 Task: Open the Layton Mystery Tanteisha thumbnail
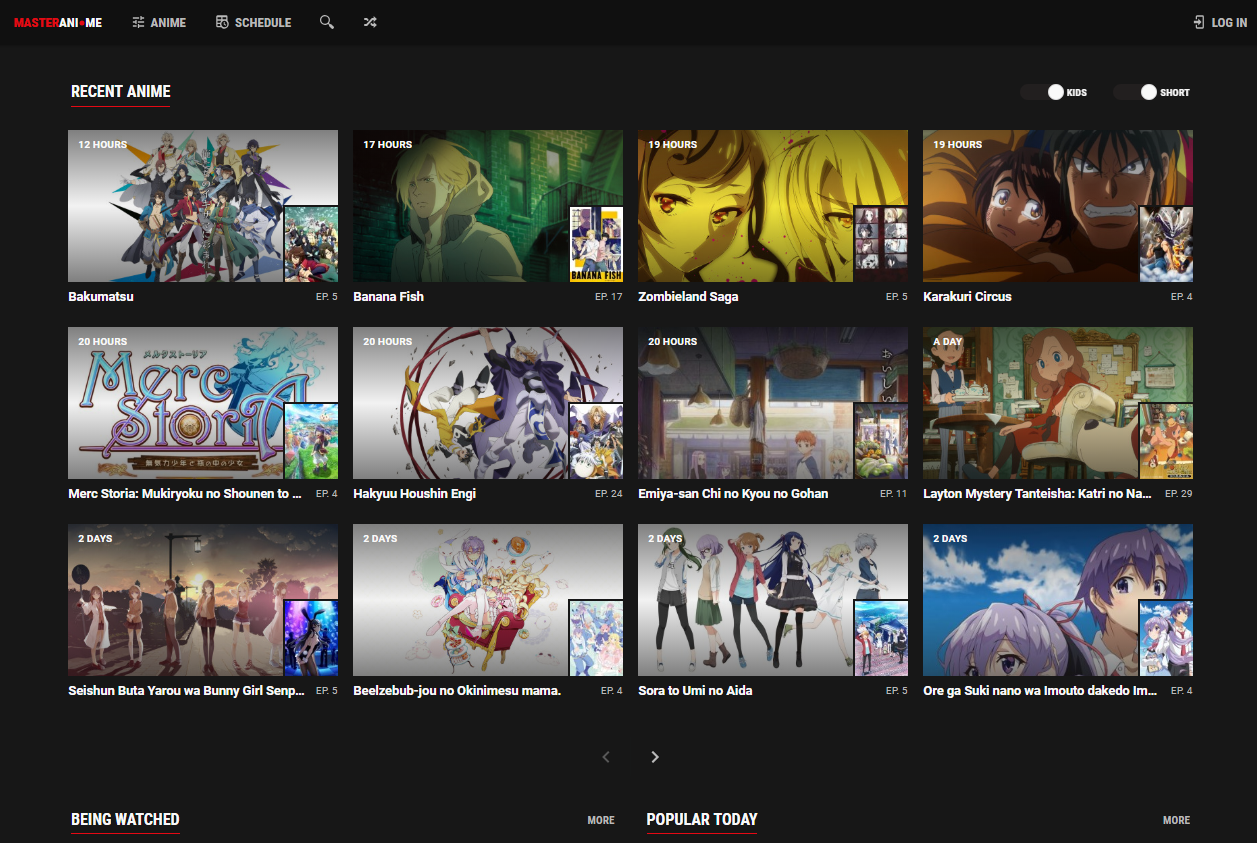coord(1058,403)
